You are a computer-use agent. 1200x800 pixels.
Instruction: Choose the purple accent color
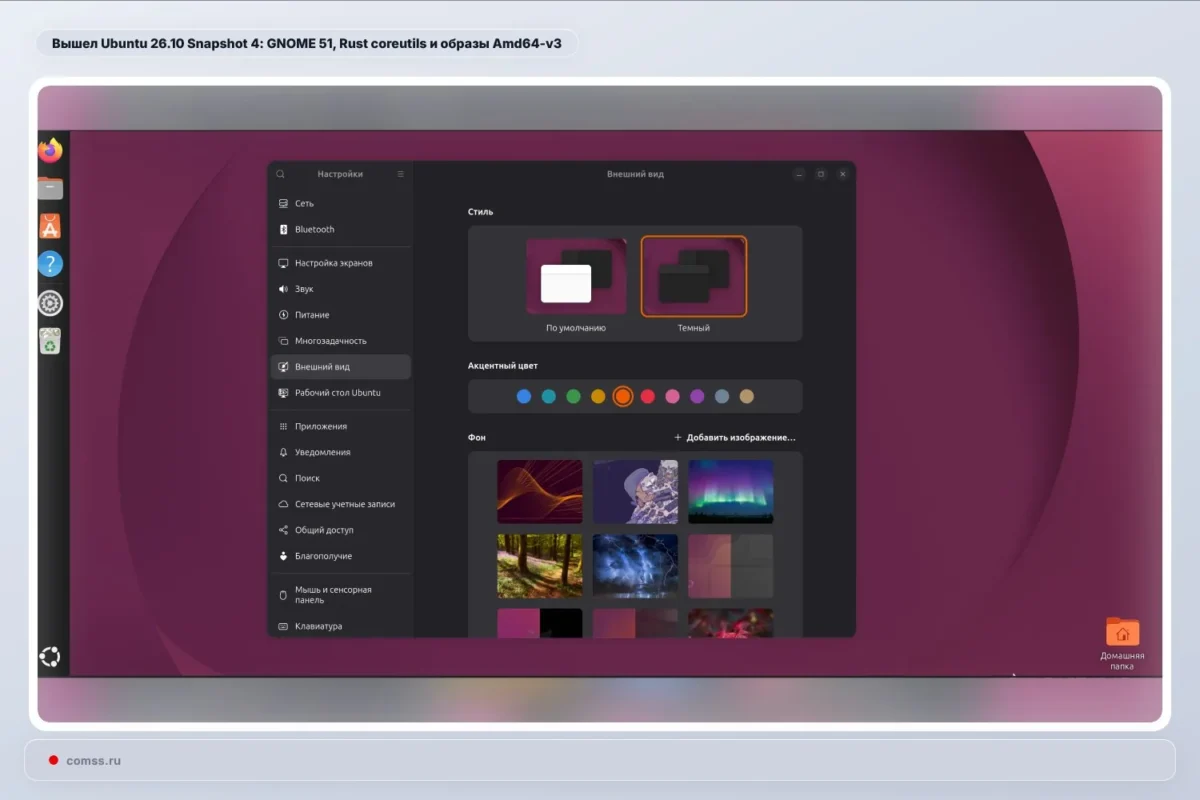[x=697, y=397]
